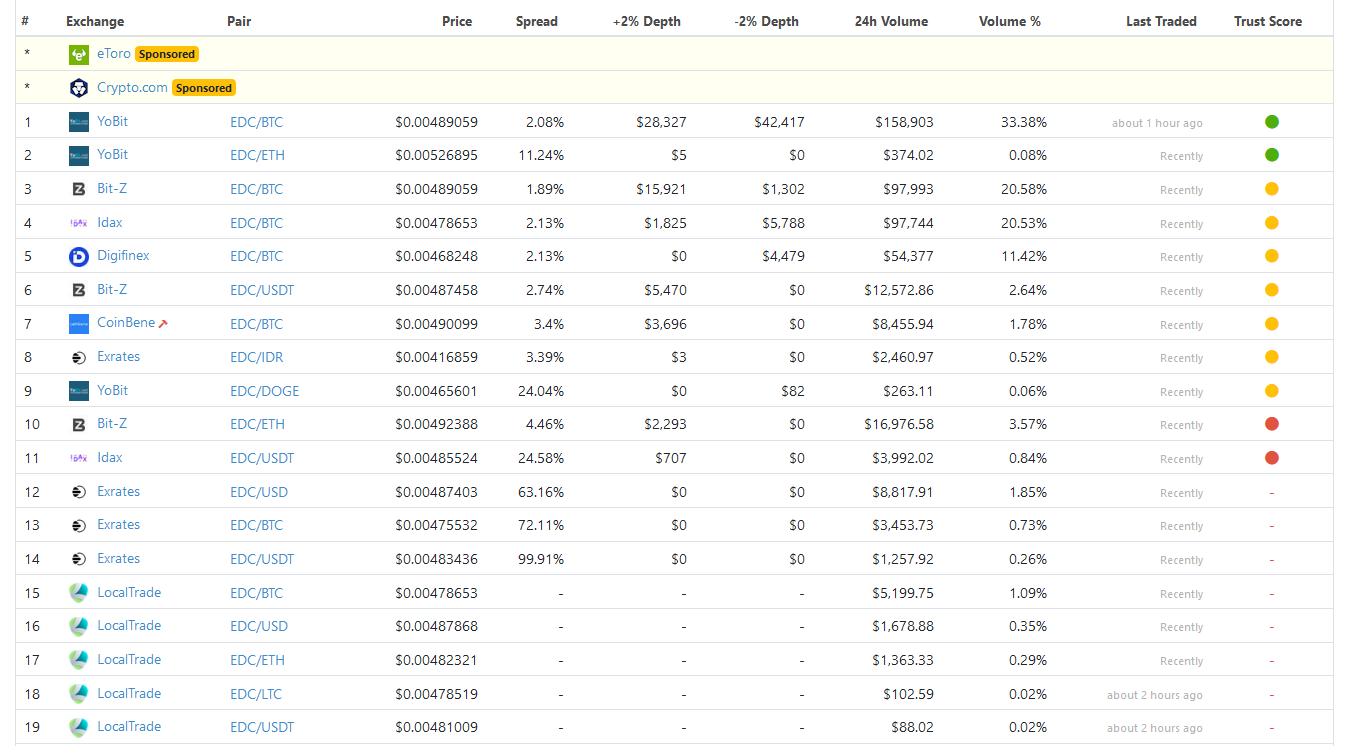
Task: Sort the table by 24h Volume
Action: (x=891, y=20)
